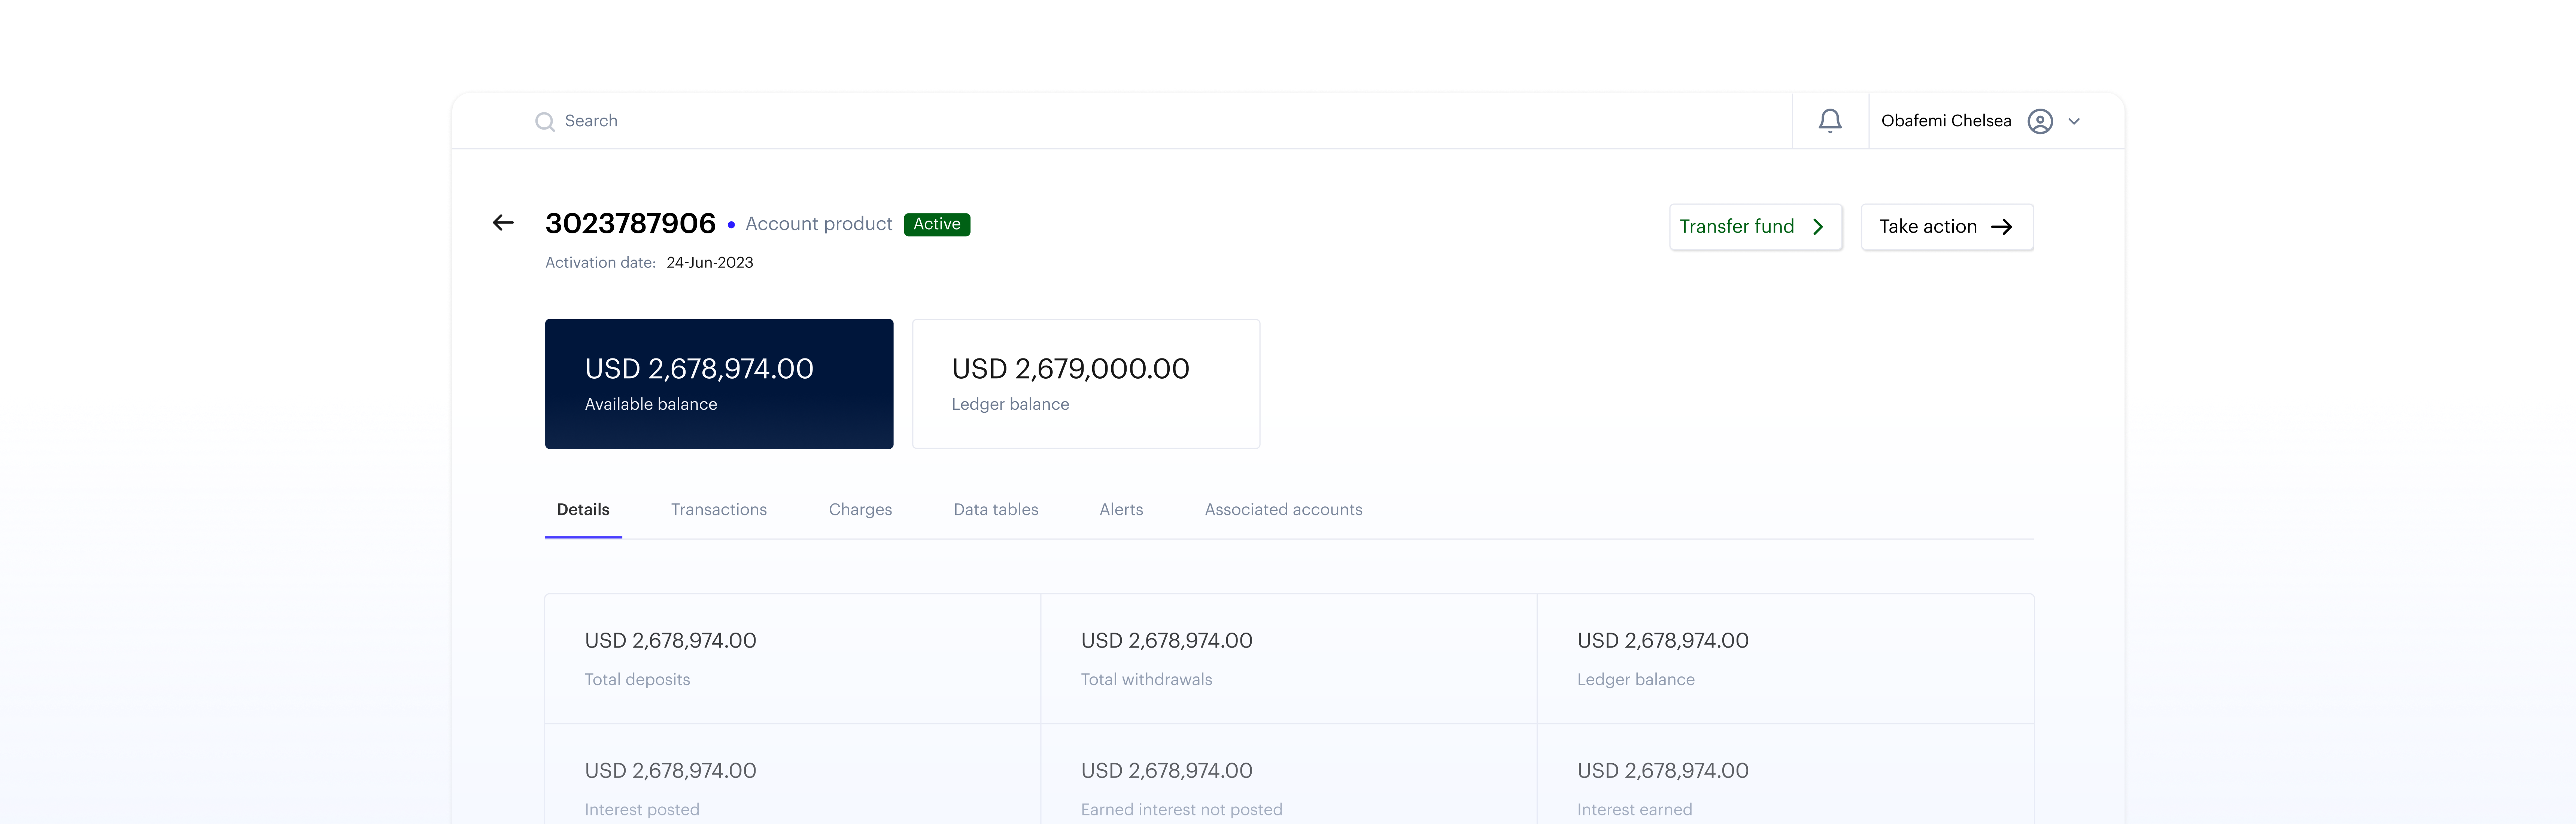The image size is (2576, 824).
Task: Click the Account product label
Action: point(819,224)
